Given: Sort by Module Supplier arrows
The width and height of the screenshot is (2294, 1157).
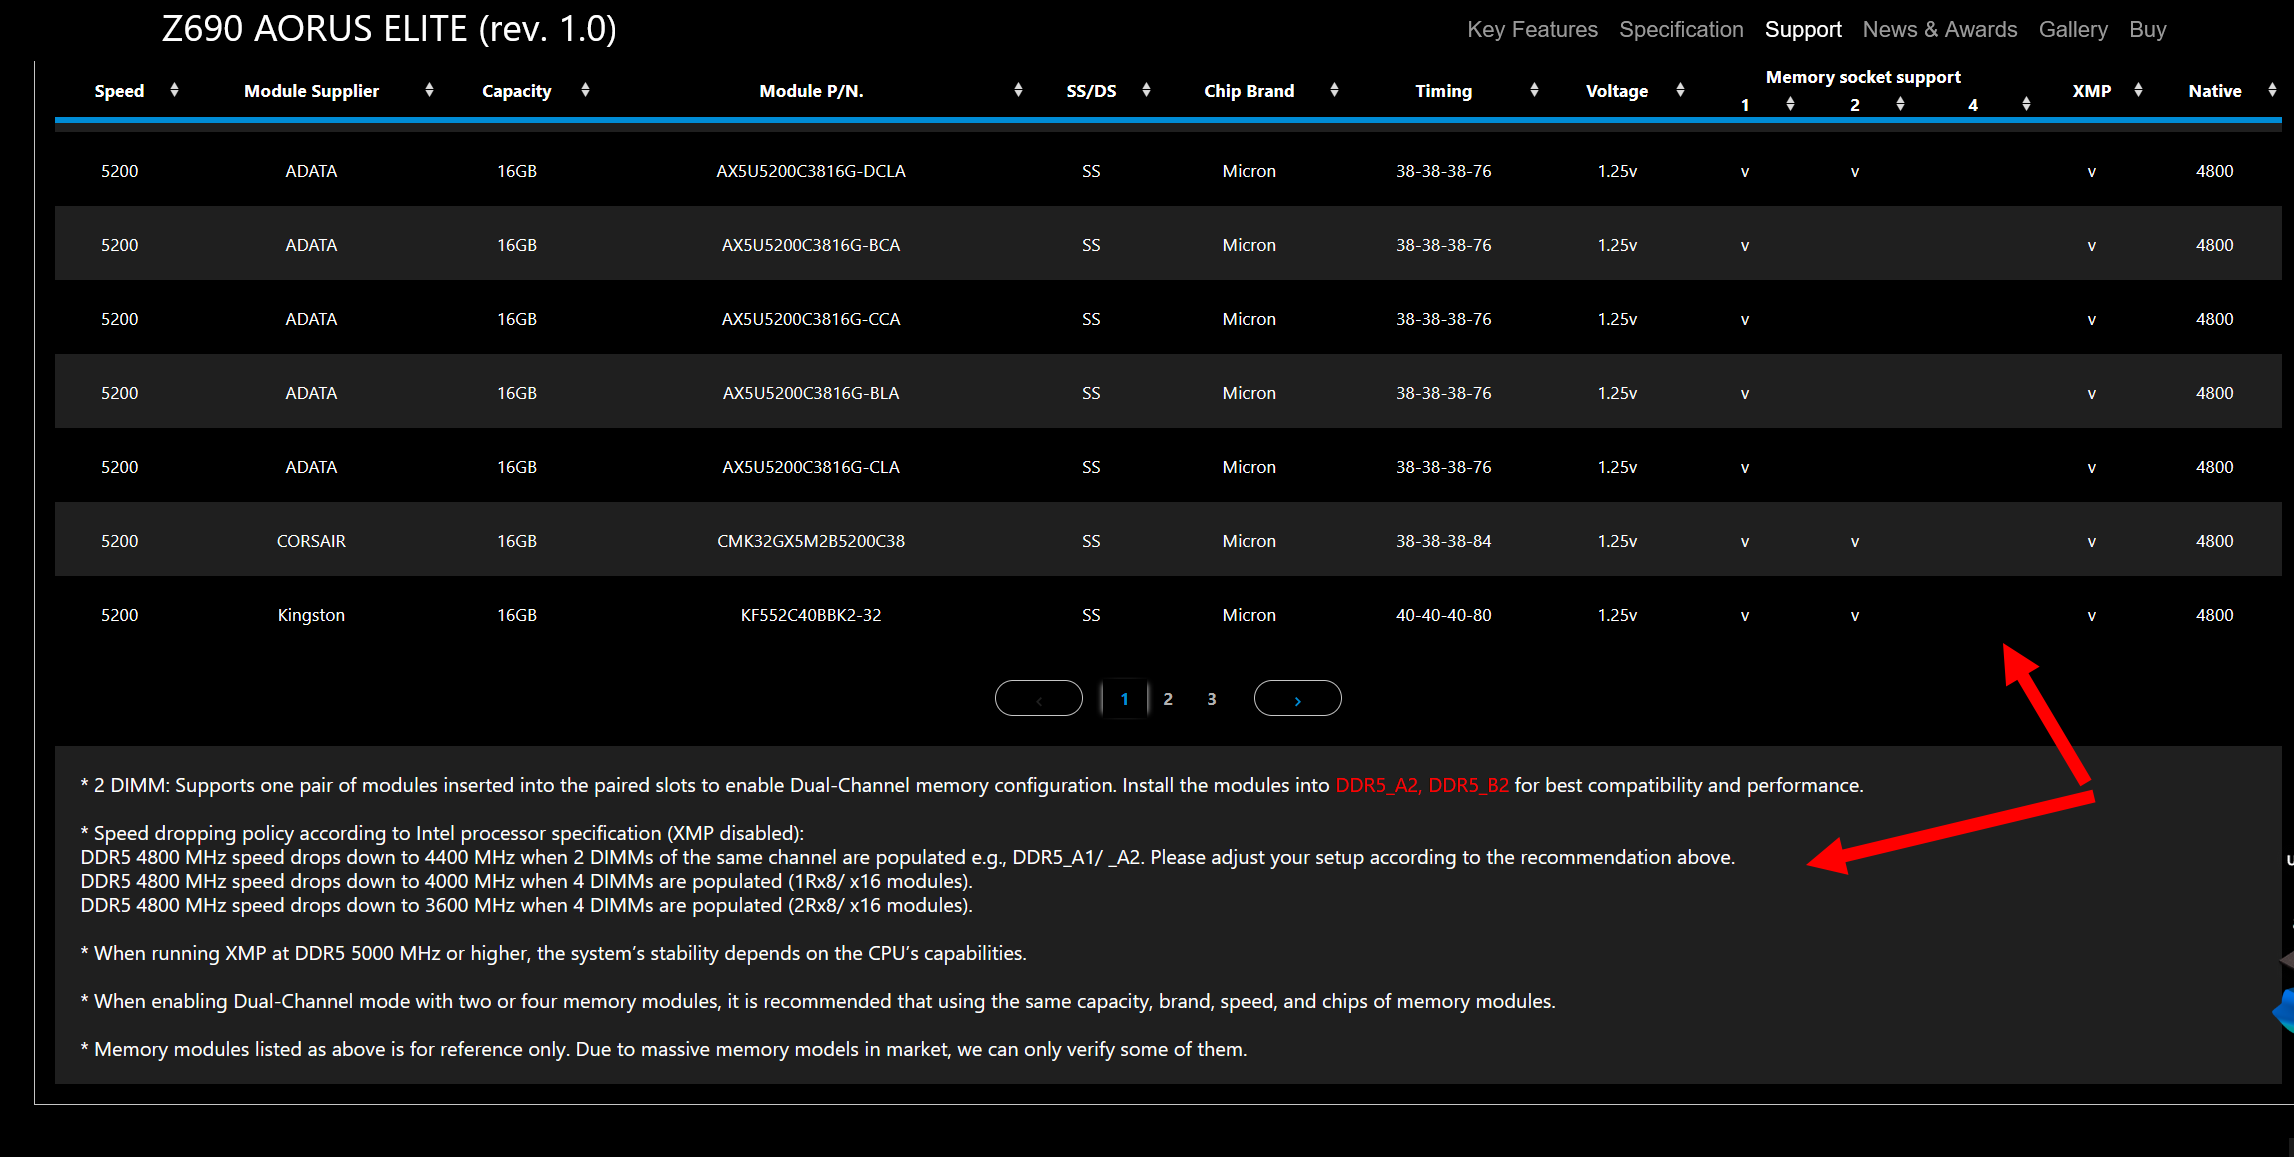Looking at the screenshot, I should (x=429, y=90).
